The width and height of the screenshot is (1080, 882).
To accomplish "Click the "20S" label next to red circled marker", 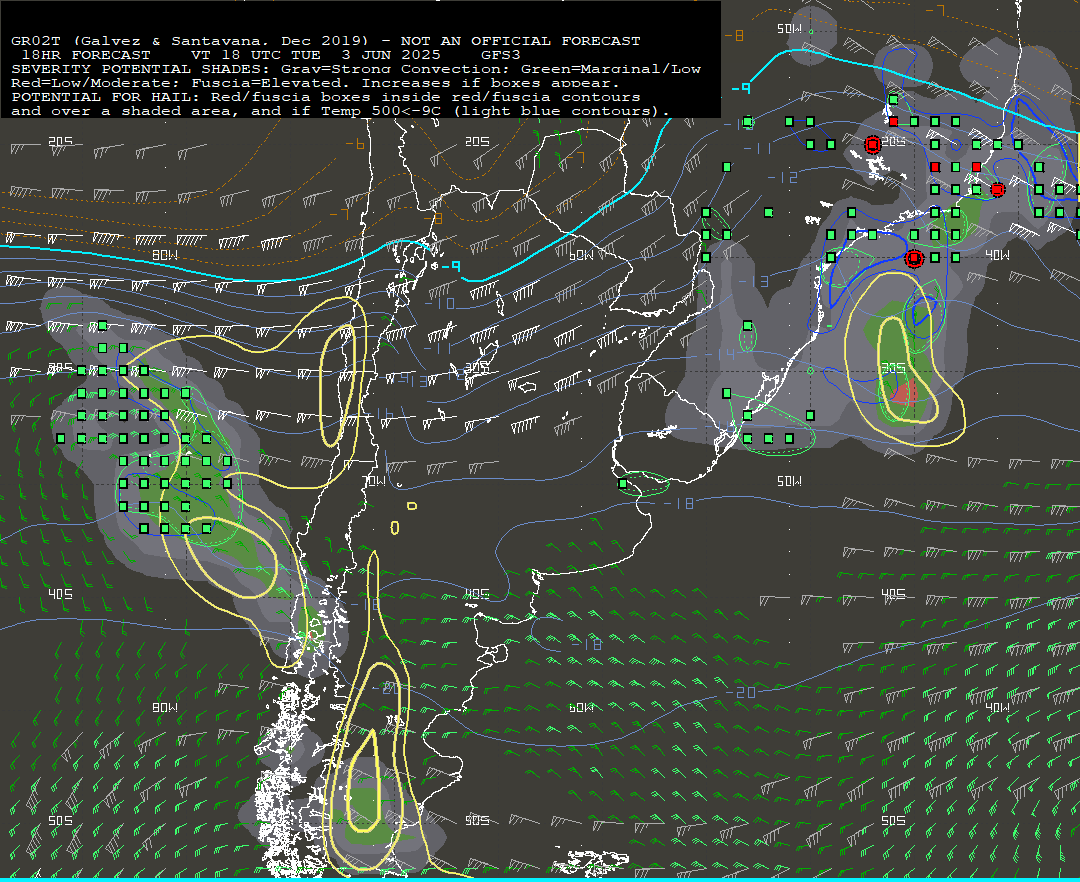I will (x=894, y=141).
